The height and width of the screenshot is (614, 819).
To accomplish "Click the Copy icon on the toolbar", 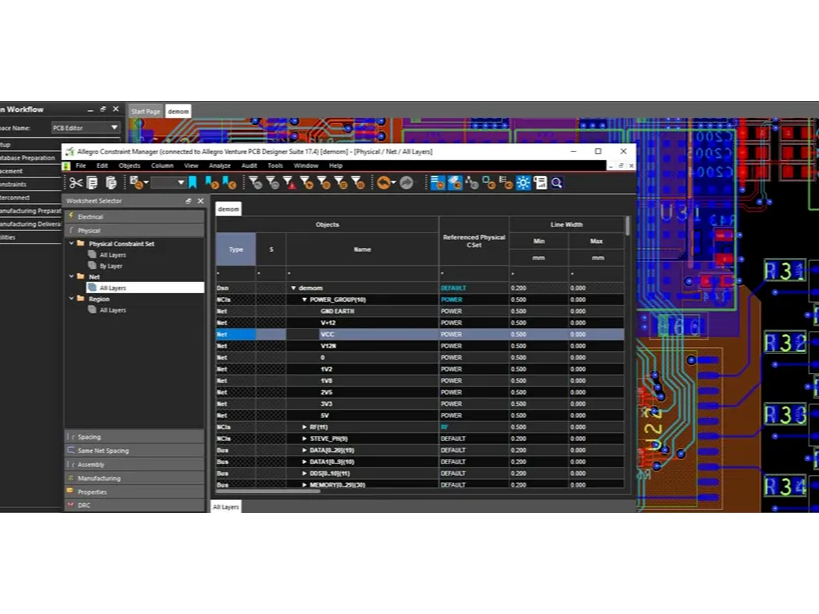I will [x=92, y=182].
